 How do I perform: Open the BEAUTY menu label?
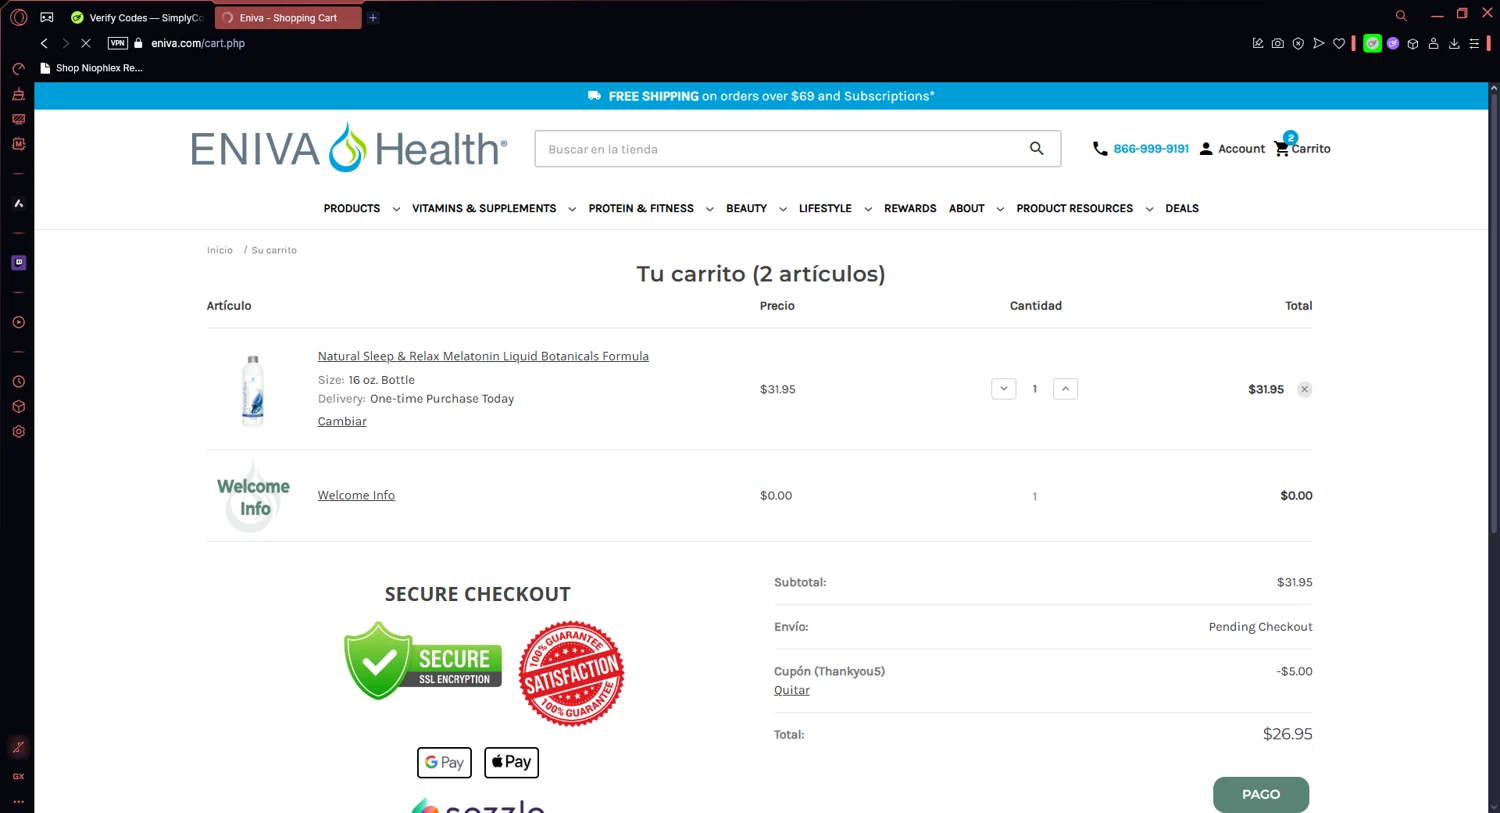coord(746,208)
